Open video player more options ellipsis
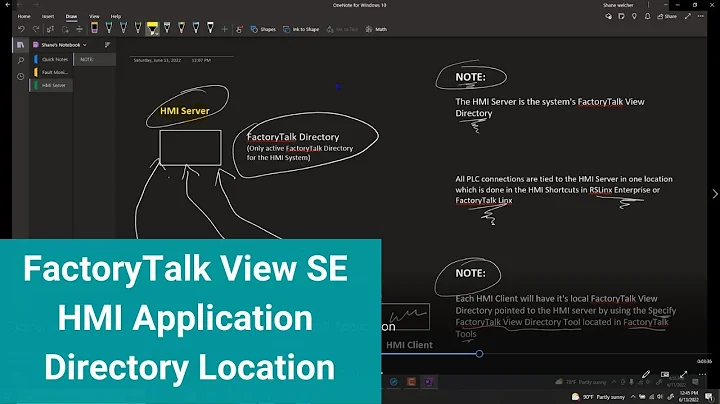Screen dimensions: 720x404 pyautogui.click(x=702, y=375)
